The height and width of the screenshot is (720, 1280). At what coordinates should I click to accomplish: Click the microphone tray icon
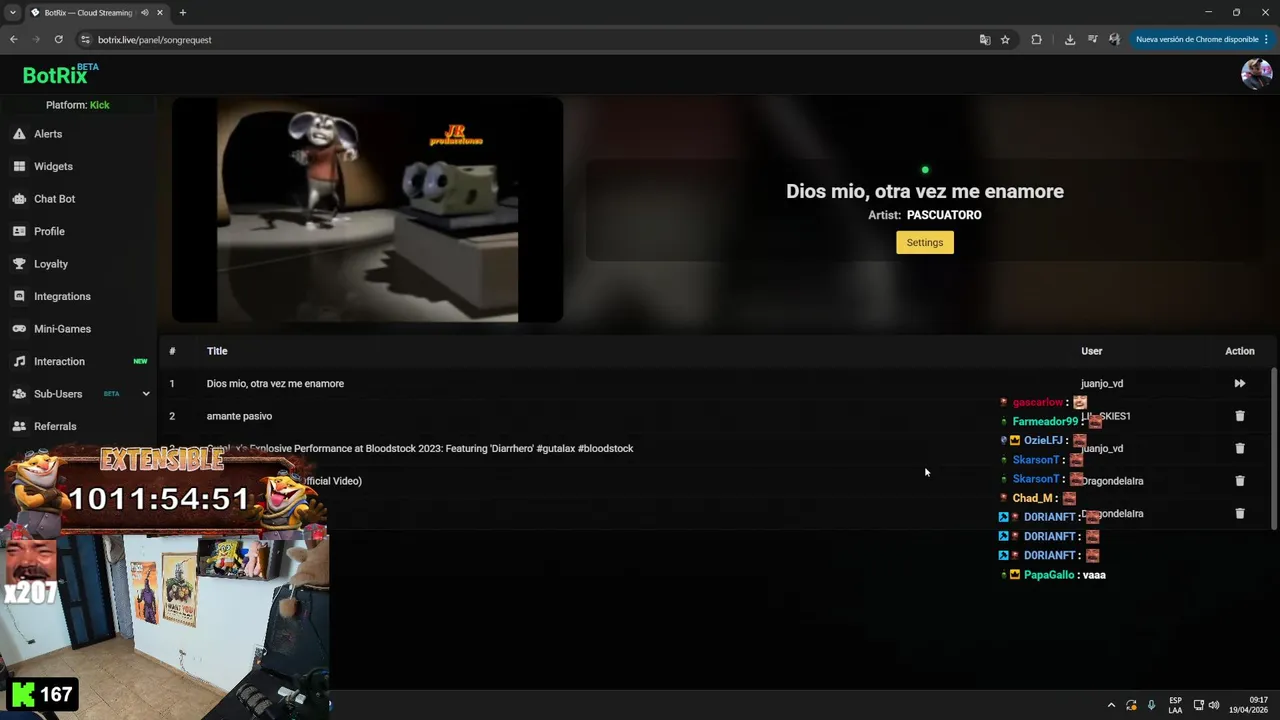pyautogui.click(x=1151, y=705)
